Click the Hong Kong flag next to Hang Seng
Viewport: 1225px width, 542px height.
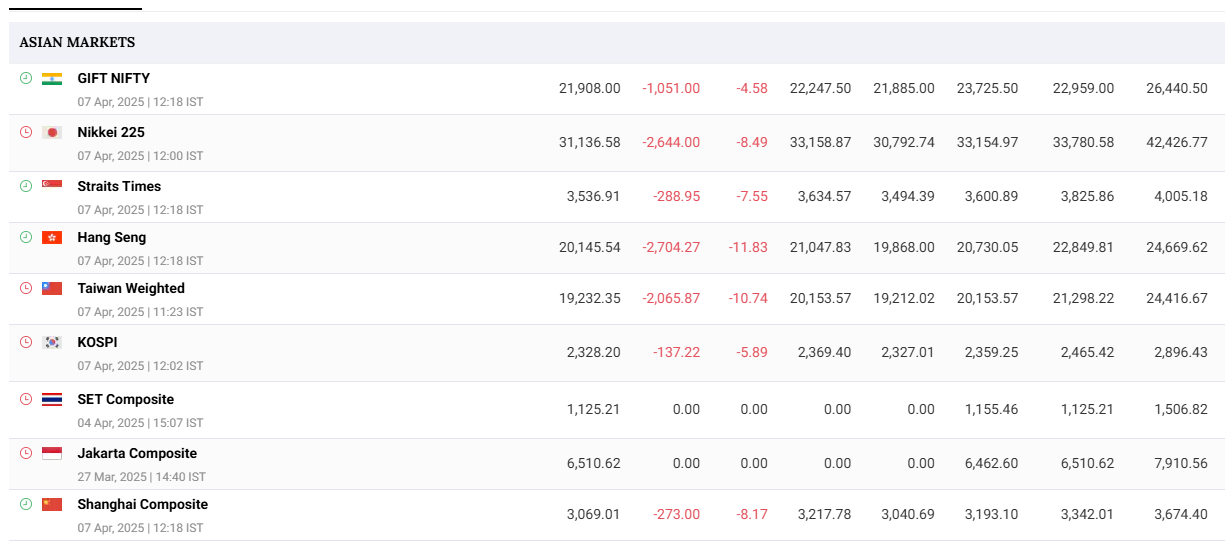(x=52, y=237)
